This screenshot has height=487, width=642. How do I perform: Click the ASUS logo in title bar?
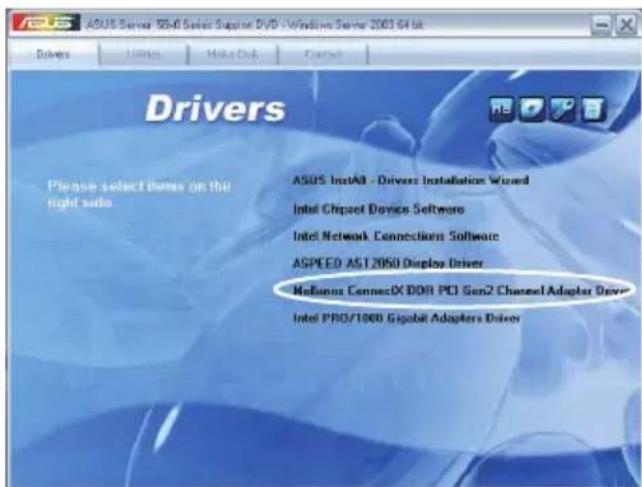(46, 23)
